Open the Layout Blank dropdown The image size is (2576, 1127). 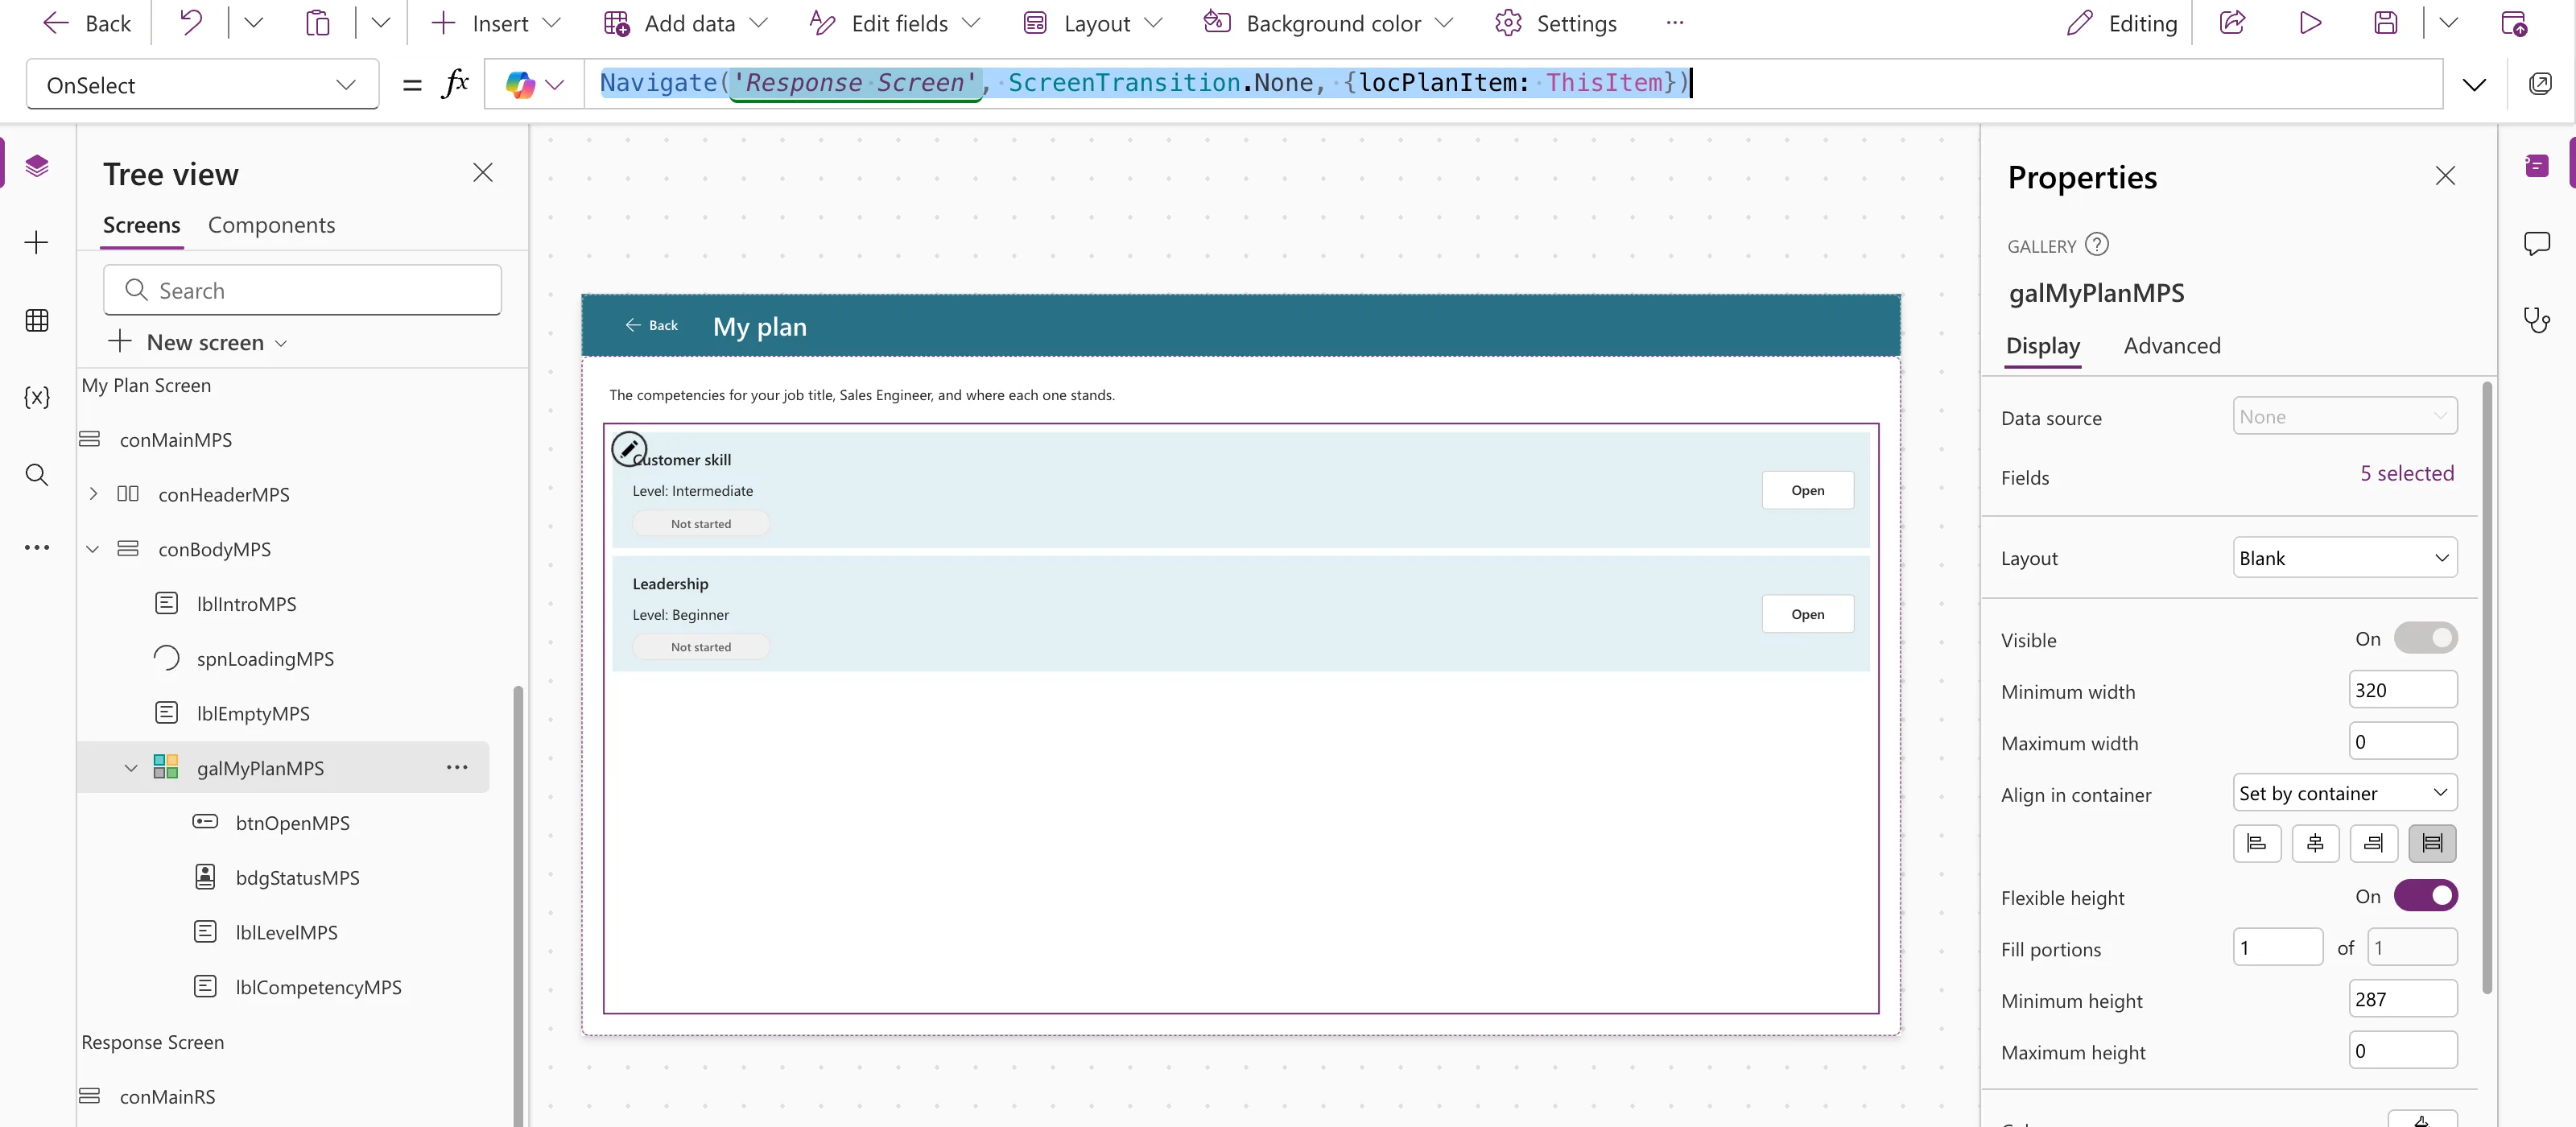point(2344,557)
